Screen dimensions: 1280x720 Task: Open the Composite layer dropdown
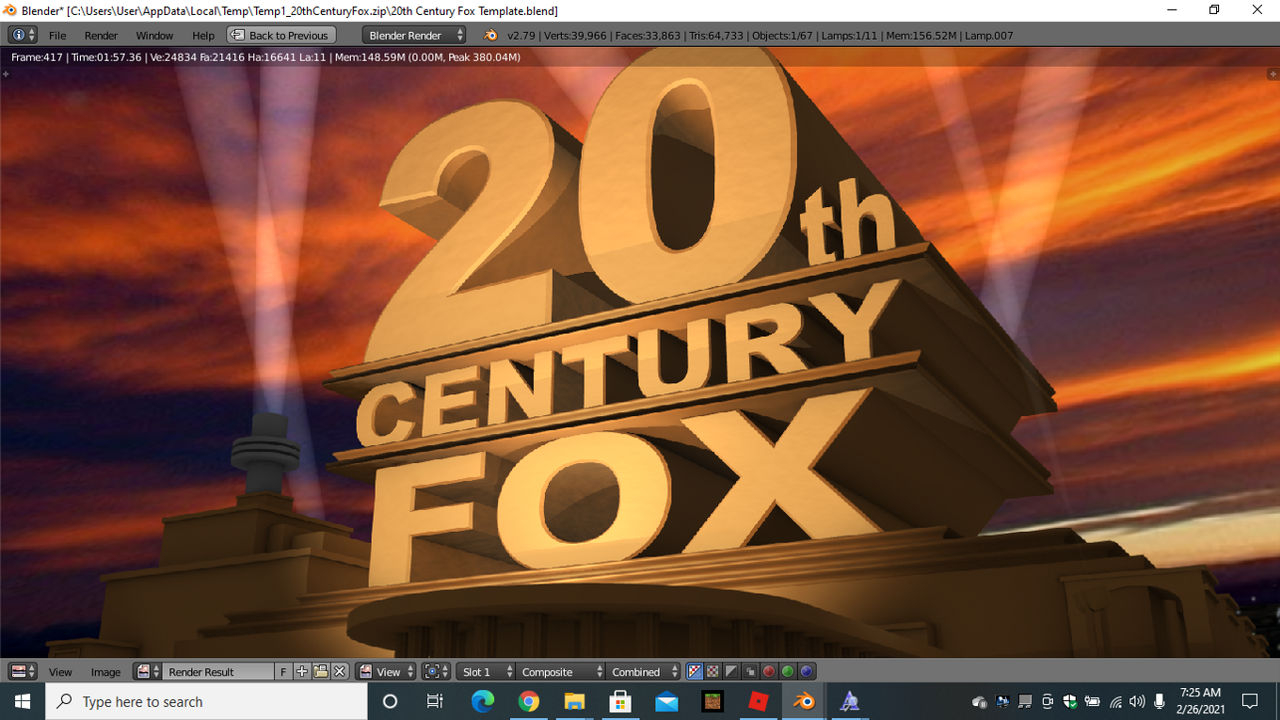click(561, 672)
